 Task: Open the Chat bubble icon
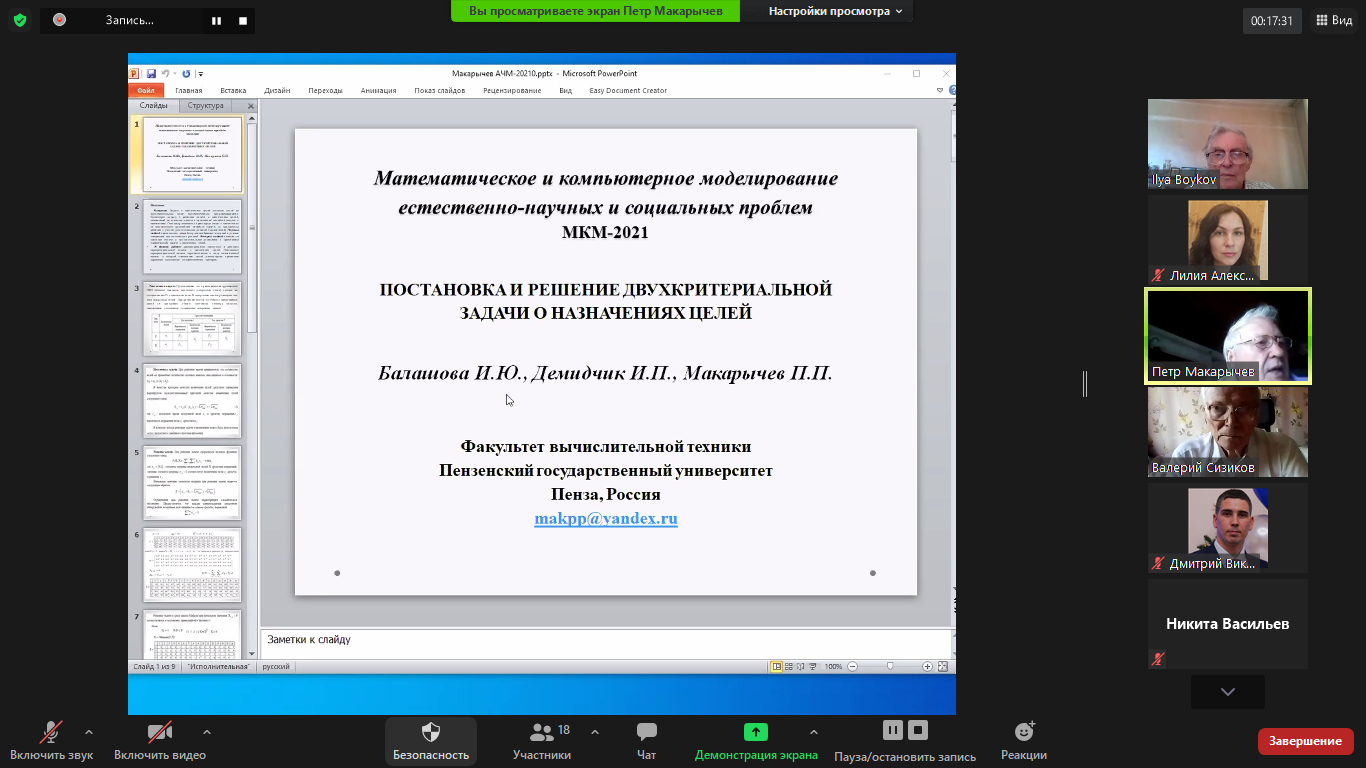pos(646,732)
